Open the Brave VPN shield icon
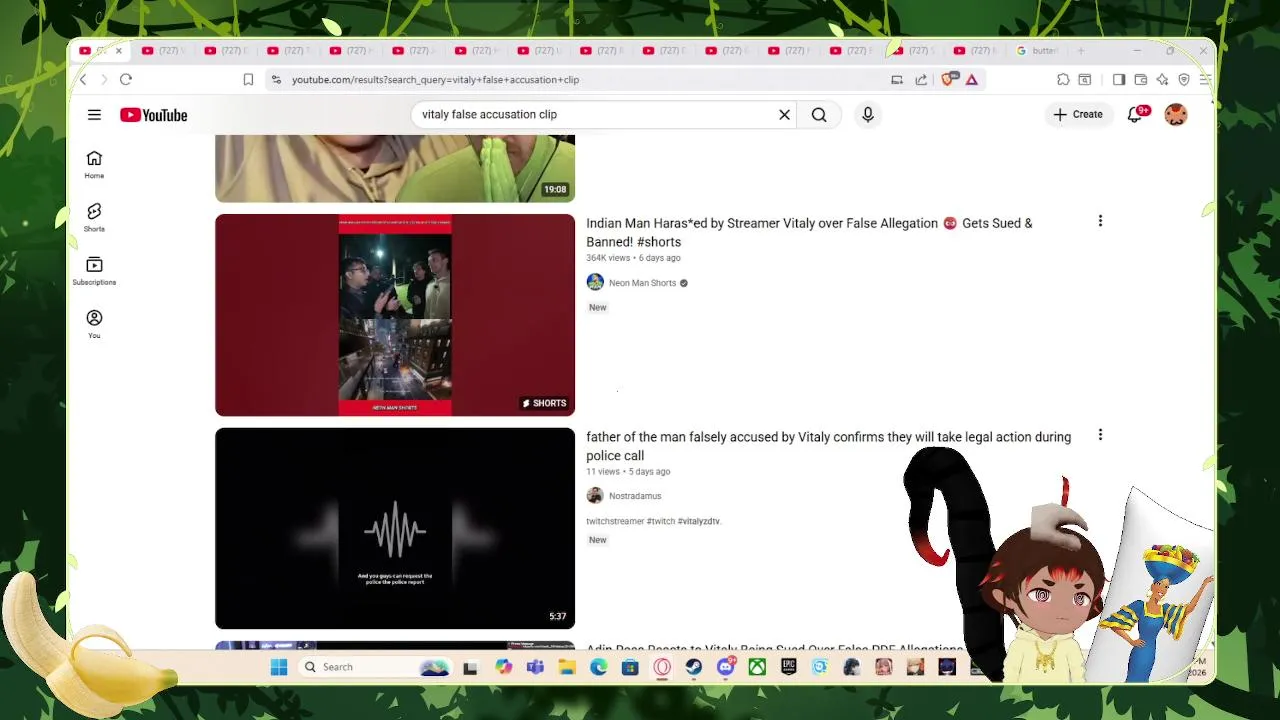Screen dimensions: 1280x720 pyautogui.click(x=1184, y=80)
